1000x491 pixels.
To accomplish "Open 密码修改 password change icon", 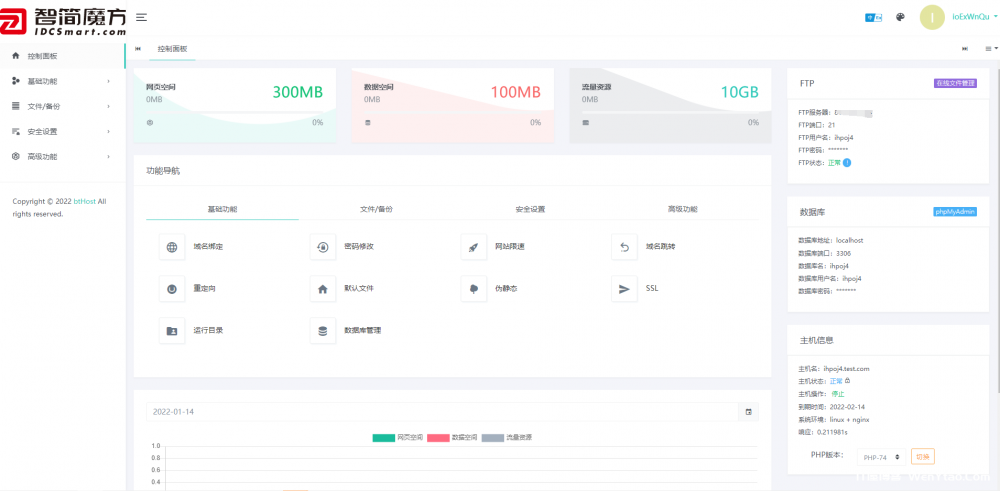I will [x=322, y=247].
